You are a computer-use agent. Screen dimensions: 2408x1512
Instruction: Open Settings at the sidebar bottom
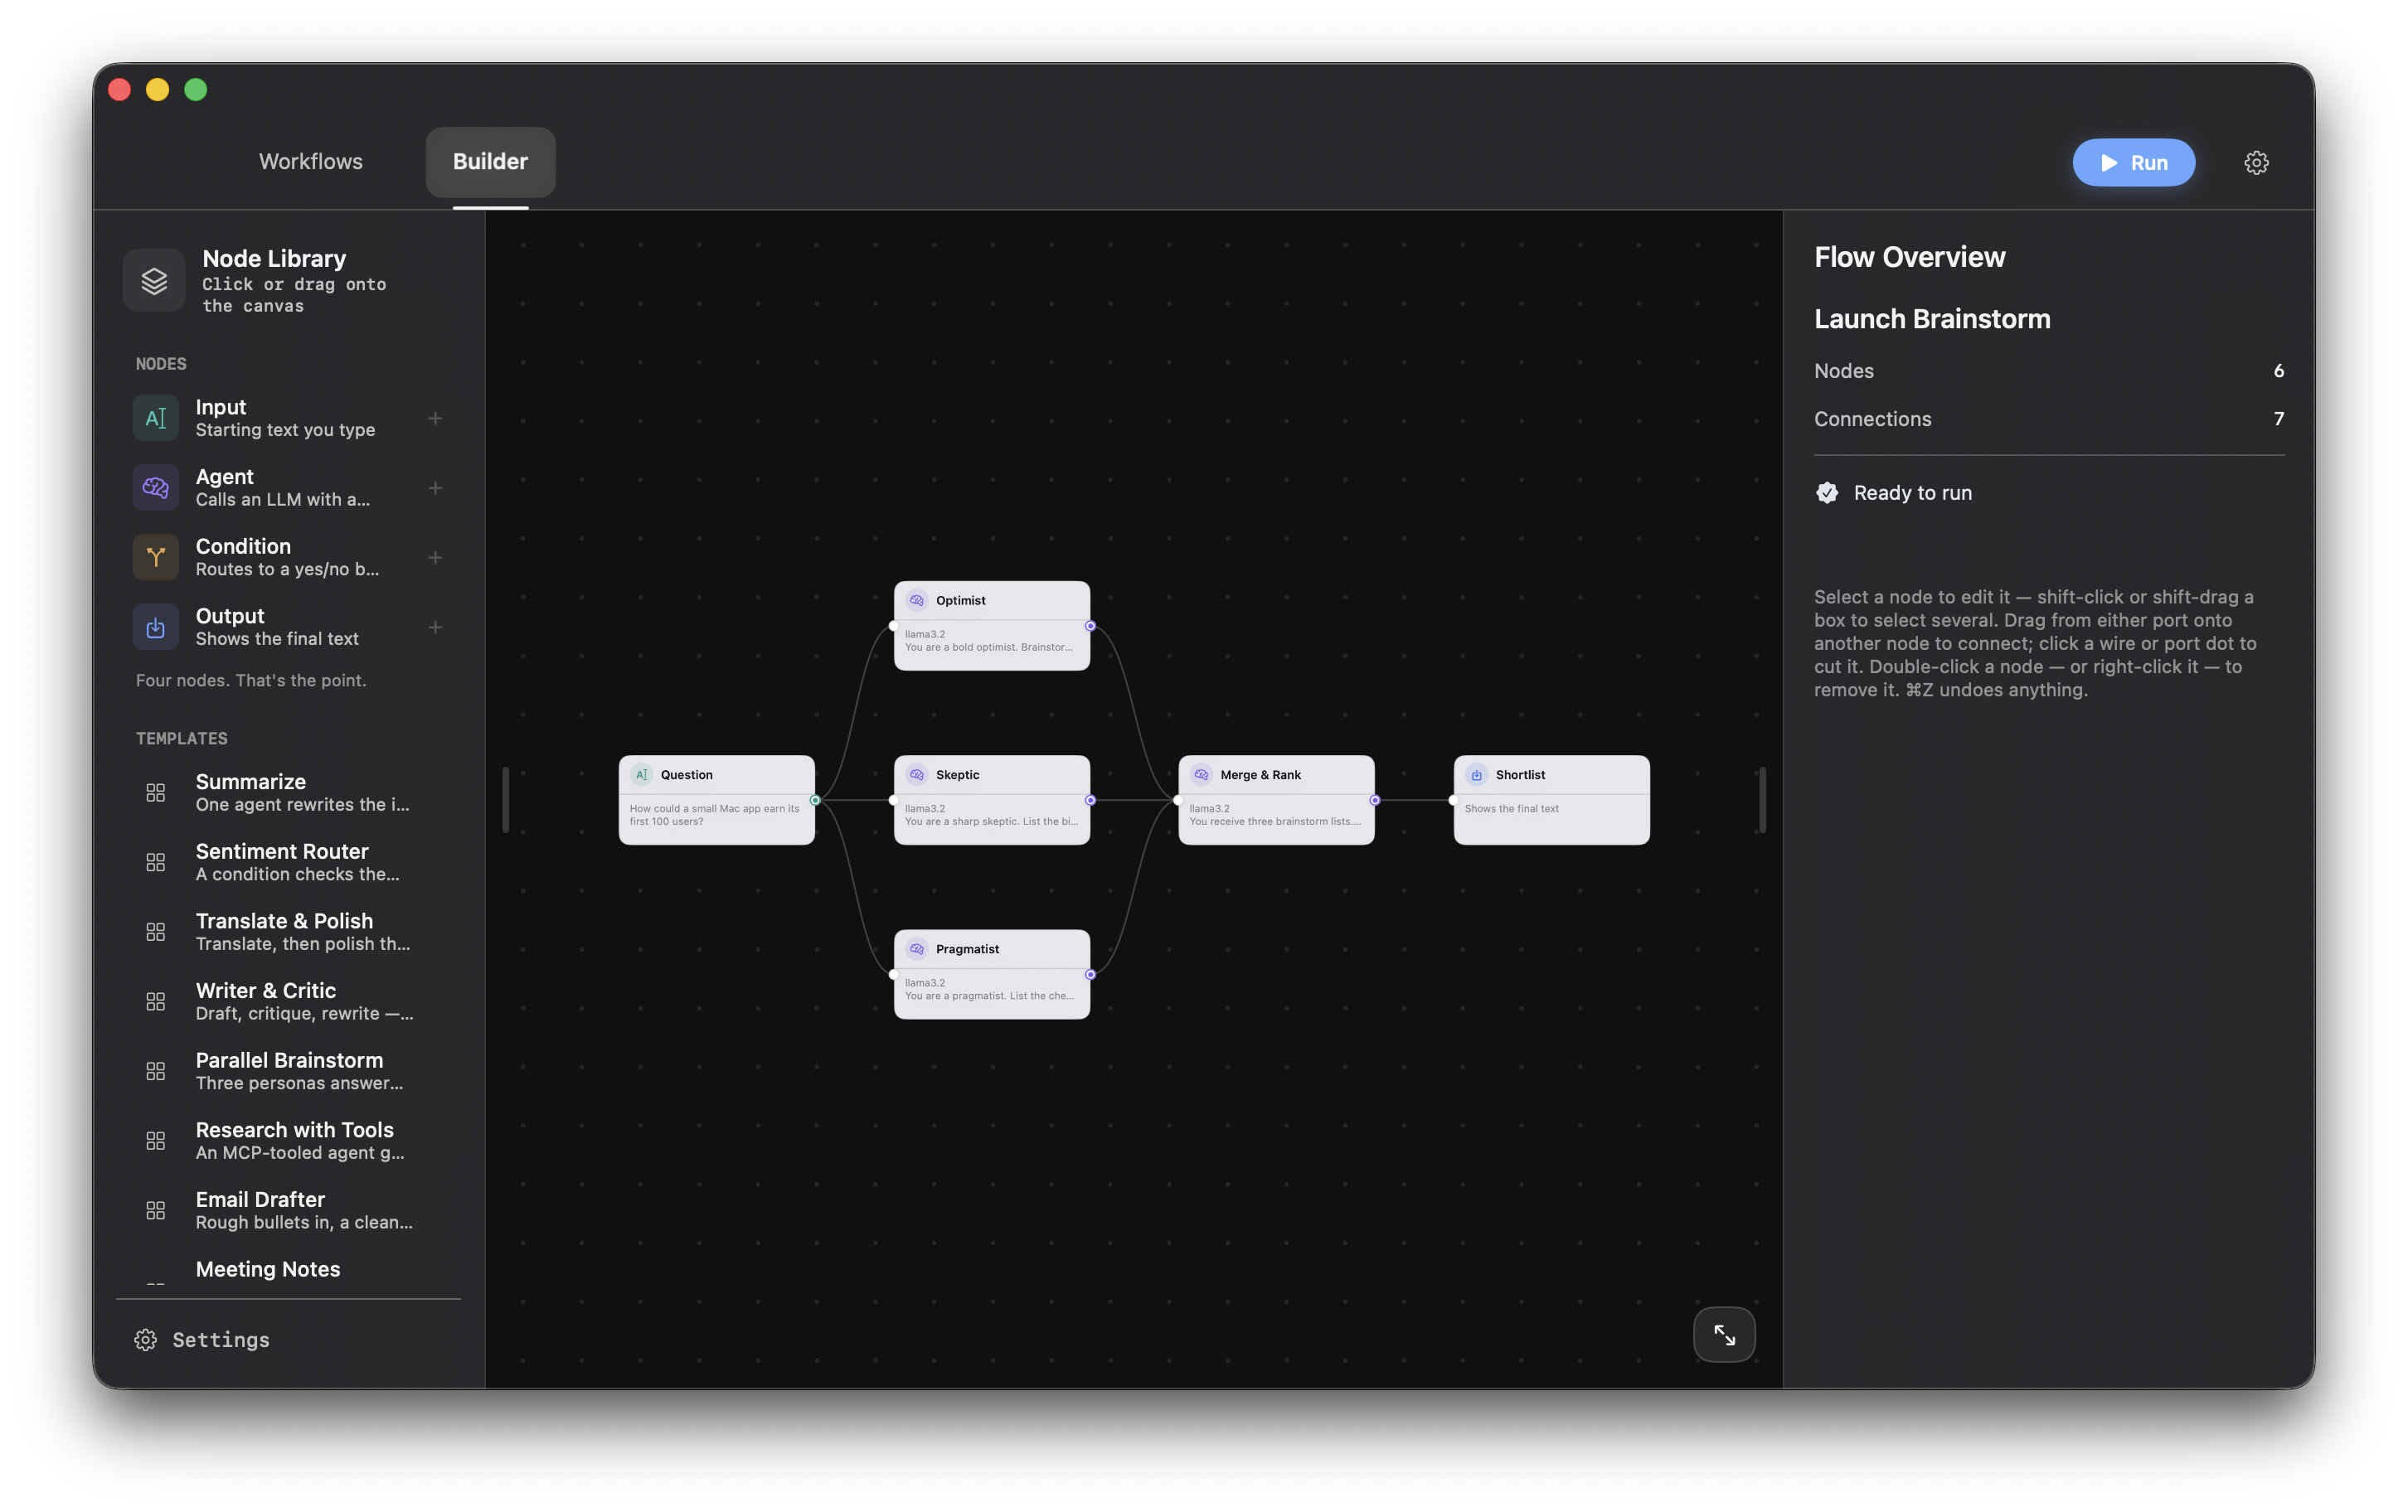[x=202, y=1339]
